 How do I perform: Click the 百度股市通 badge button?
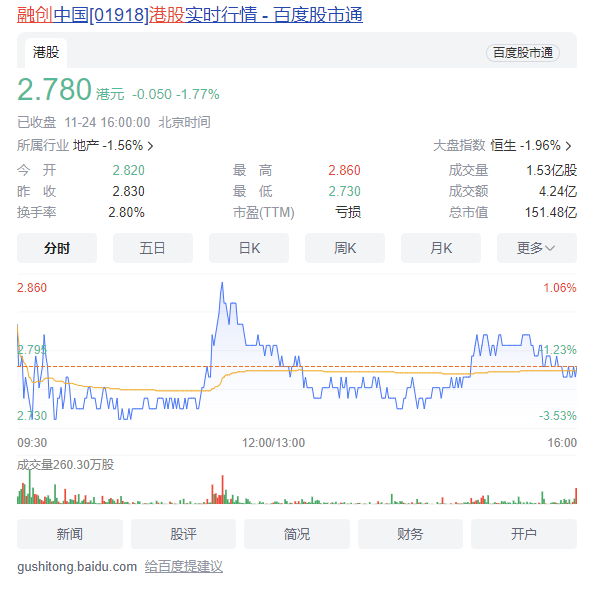click(x=523, y=53)
